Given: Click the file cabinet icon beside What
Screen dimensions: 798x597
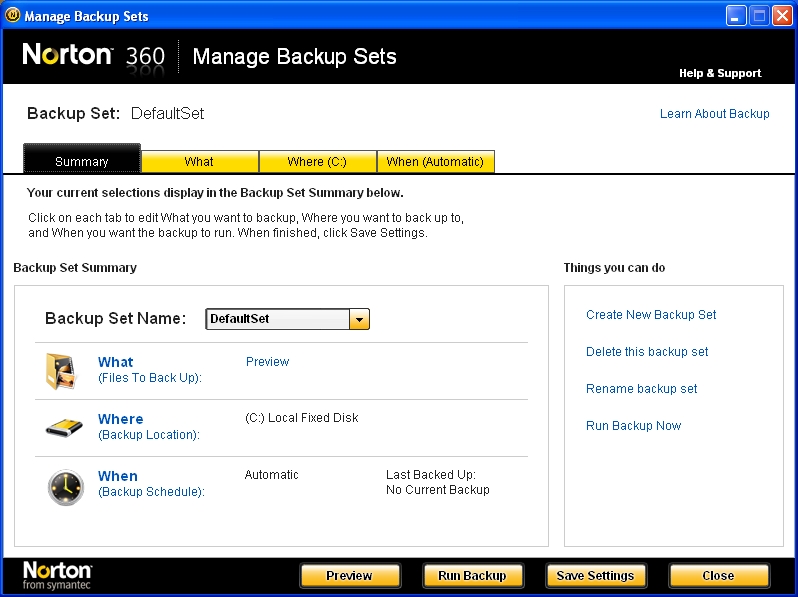Looking at the screenshot, I should tap(61, 371).
